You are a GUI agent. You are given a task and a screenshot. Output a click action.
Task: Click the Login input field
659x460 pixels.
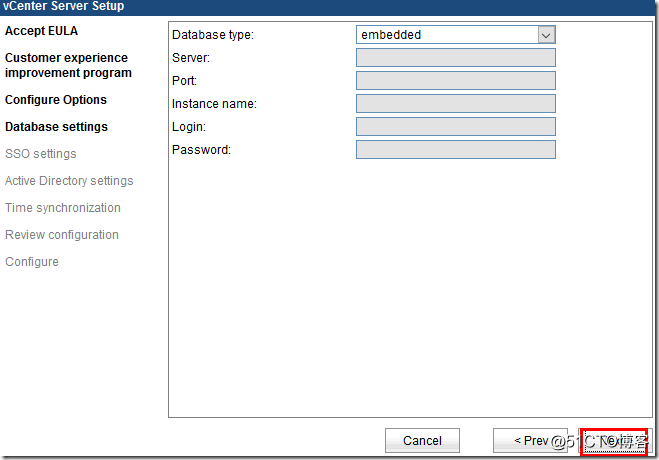pyautogui.click(x=456, y=126)
